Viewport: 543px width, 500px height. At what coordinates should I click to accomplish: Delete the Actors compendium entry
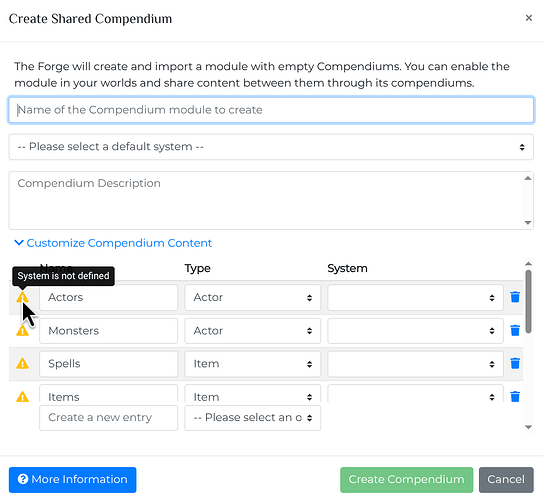(515, 297)
